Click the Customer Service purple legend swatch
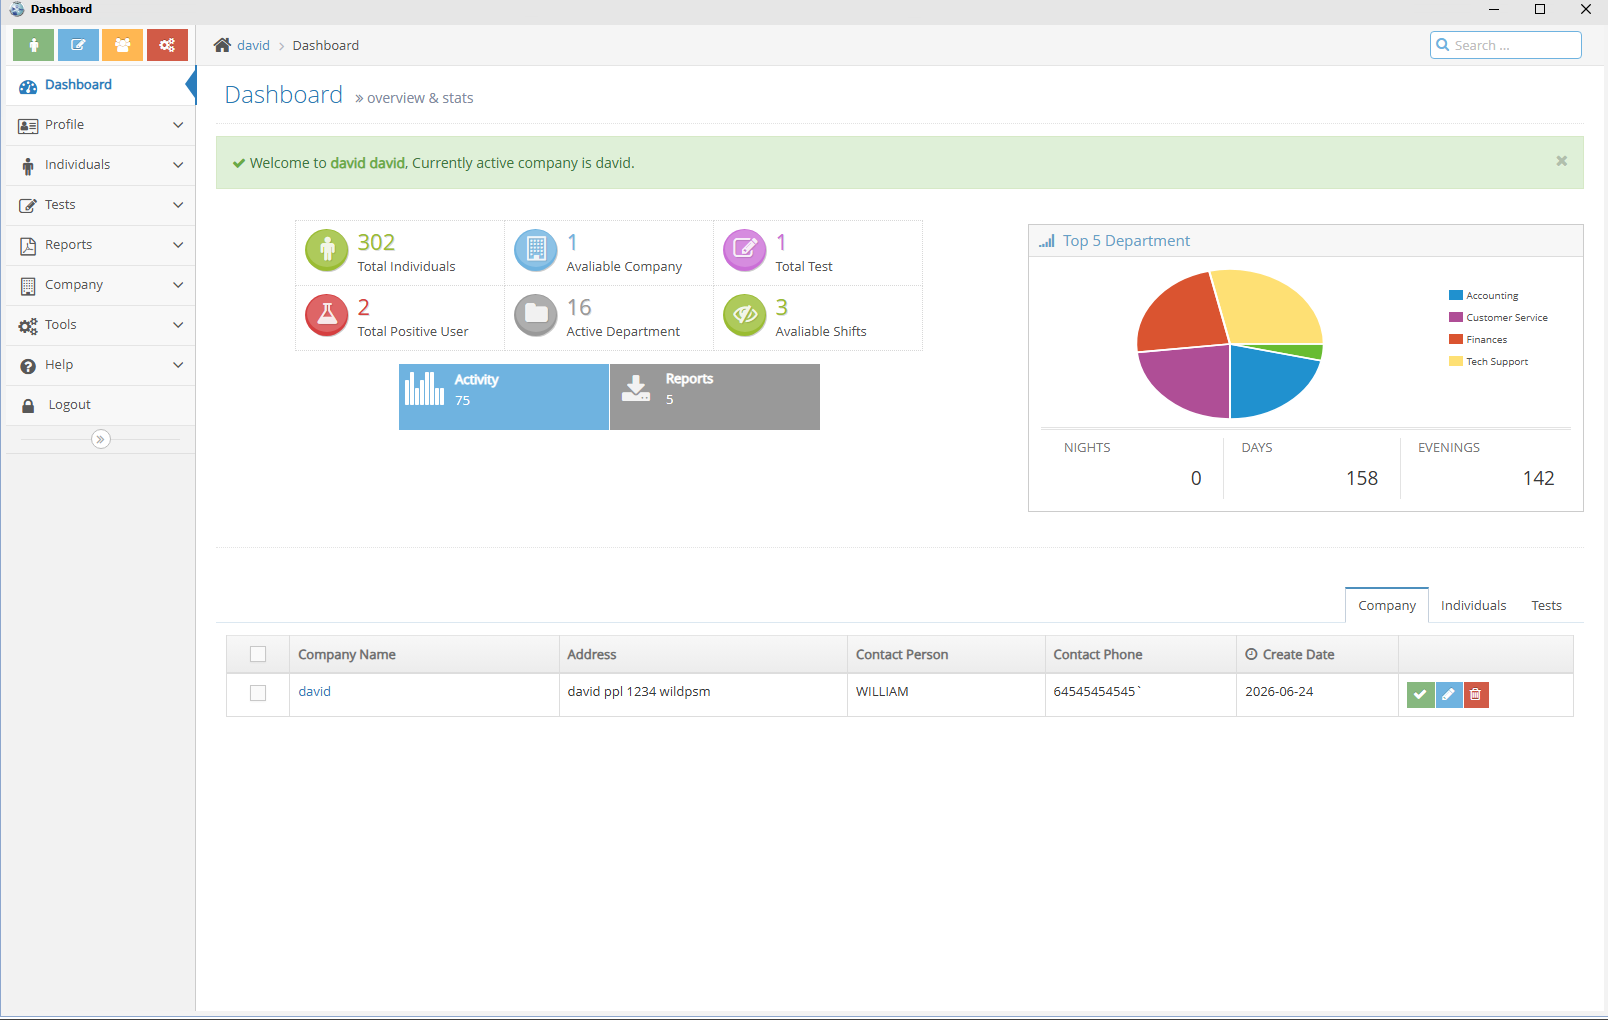This screenshot has width=1608, height=1020. 1456,317
